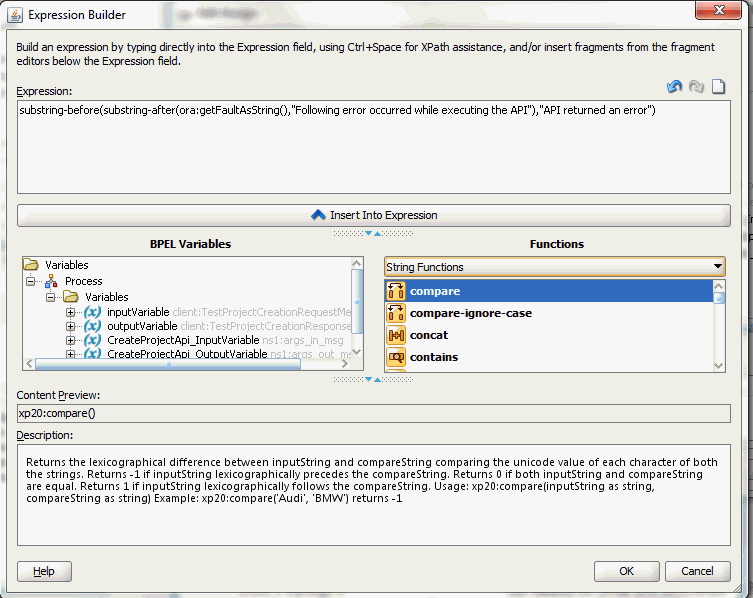Screen dimensions: 753x598
Task: Expand the CreateProjectApi_InputVariable node
Action: coord(71,341)
